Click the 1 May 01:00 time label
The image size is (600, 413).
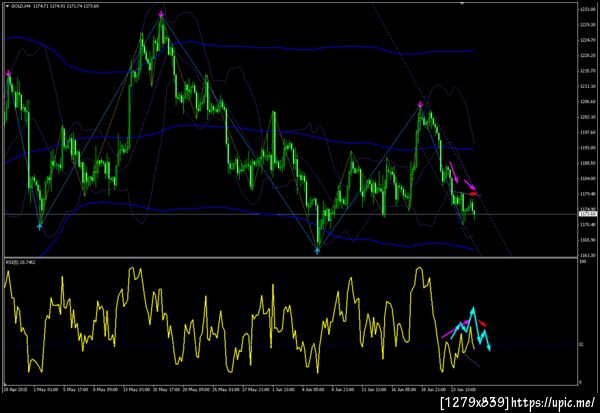pos(46,390)
